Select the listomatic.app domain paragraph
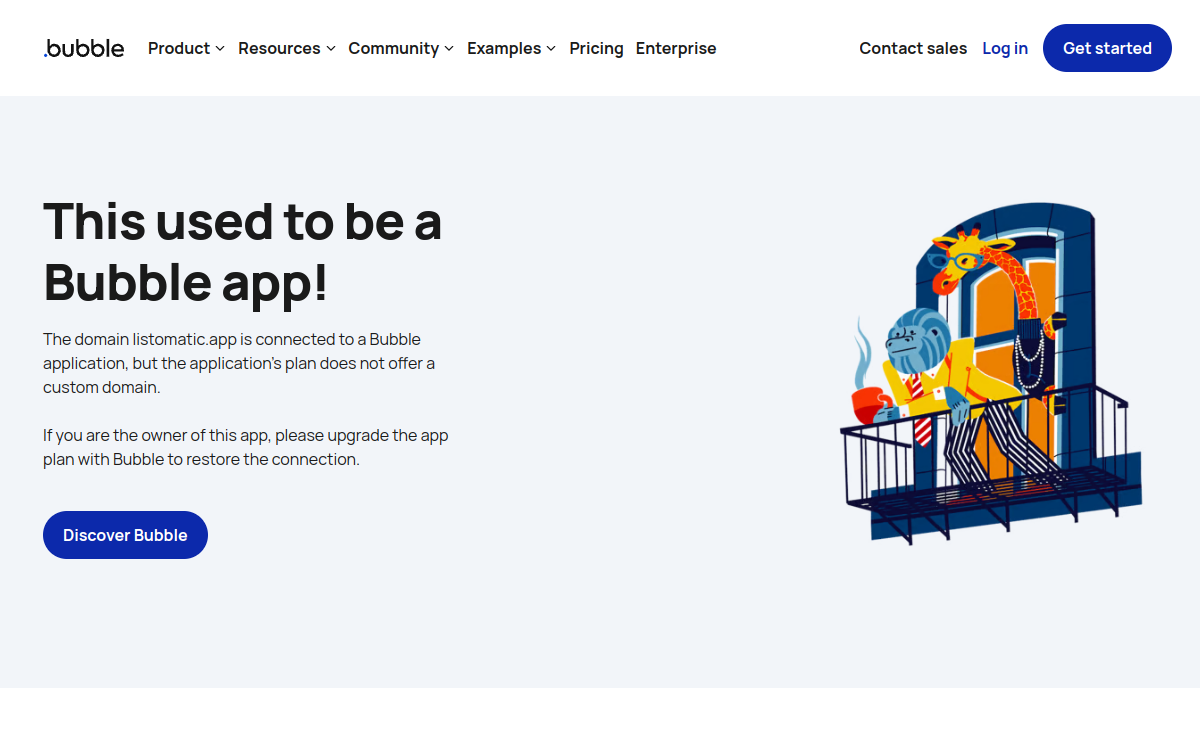 point(240,363)
